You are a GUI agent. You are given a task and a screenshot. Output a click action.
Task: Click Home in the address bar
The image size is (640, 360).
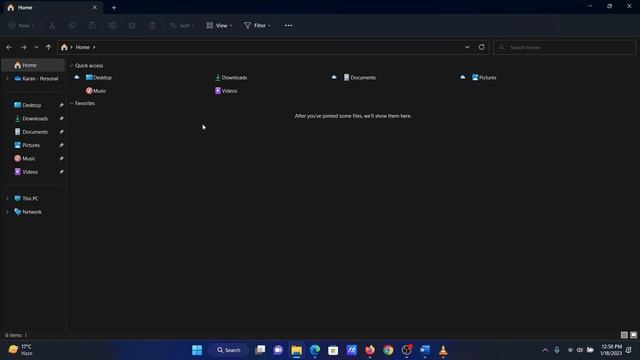pos(82,47)
